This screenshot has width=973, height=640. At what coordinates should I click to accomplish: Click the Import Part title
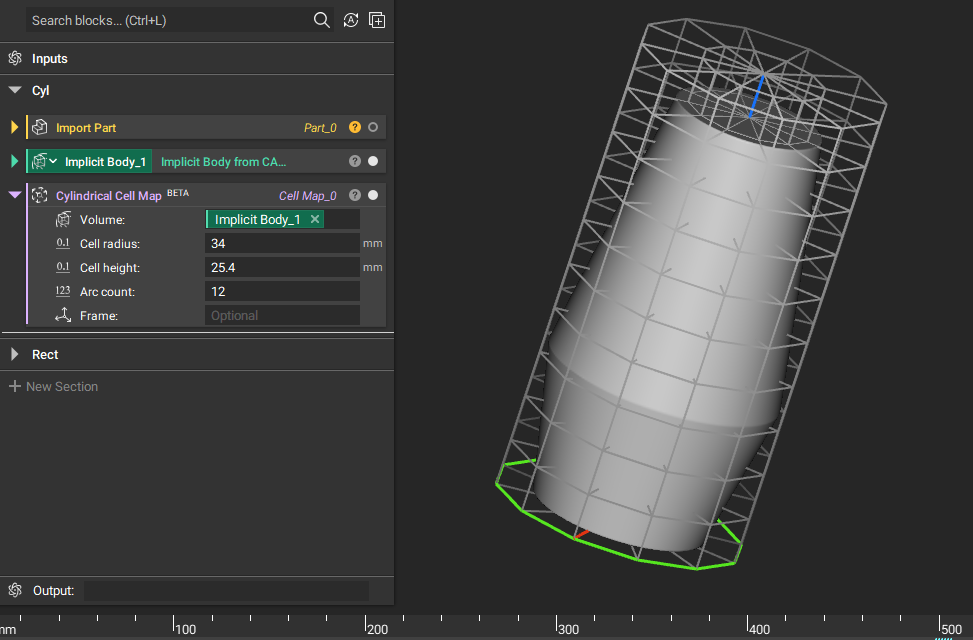point(86,127)
